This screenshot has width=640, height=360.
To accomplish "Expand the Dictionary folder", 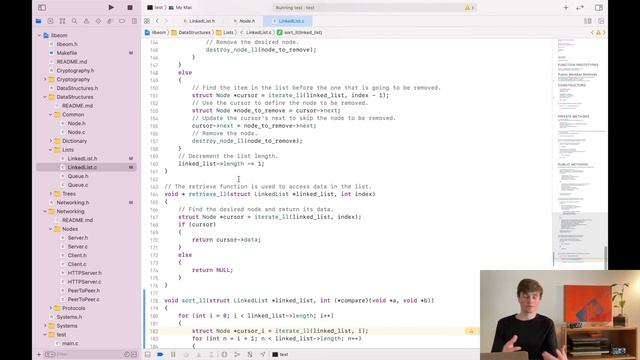I will click(x=51, y=141).
